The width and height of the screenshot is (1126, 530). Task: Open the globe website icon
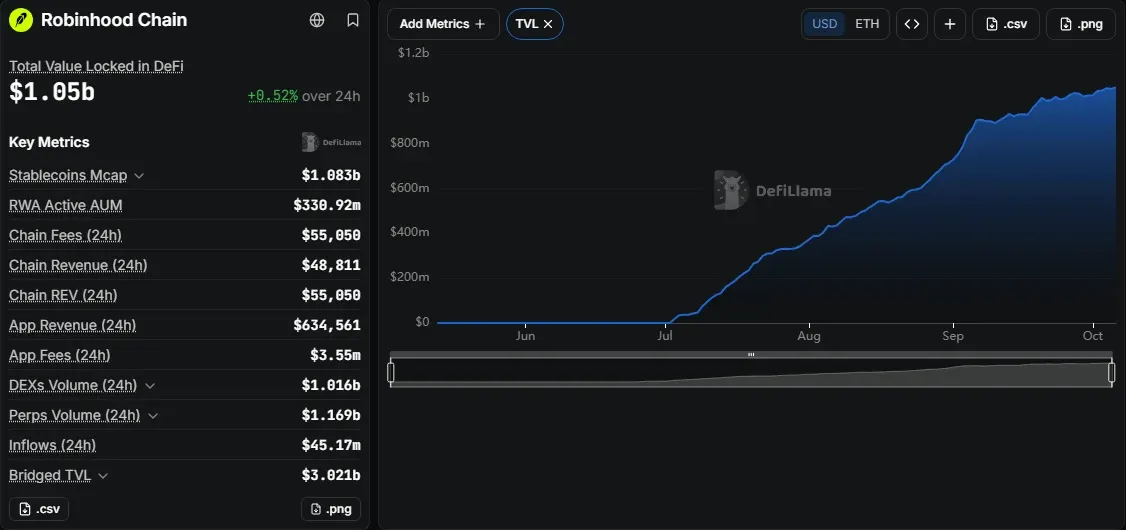pyautogui.click(x=317, y=20)
